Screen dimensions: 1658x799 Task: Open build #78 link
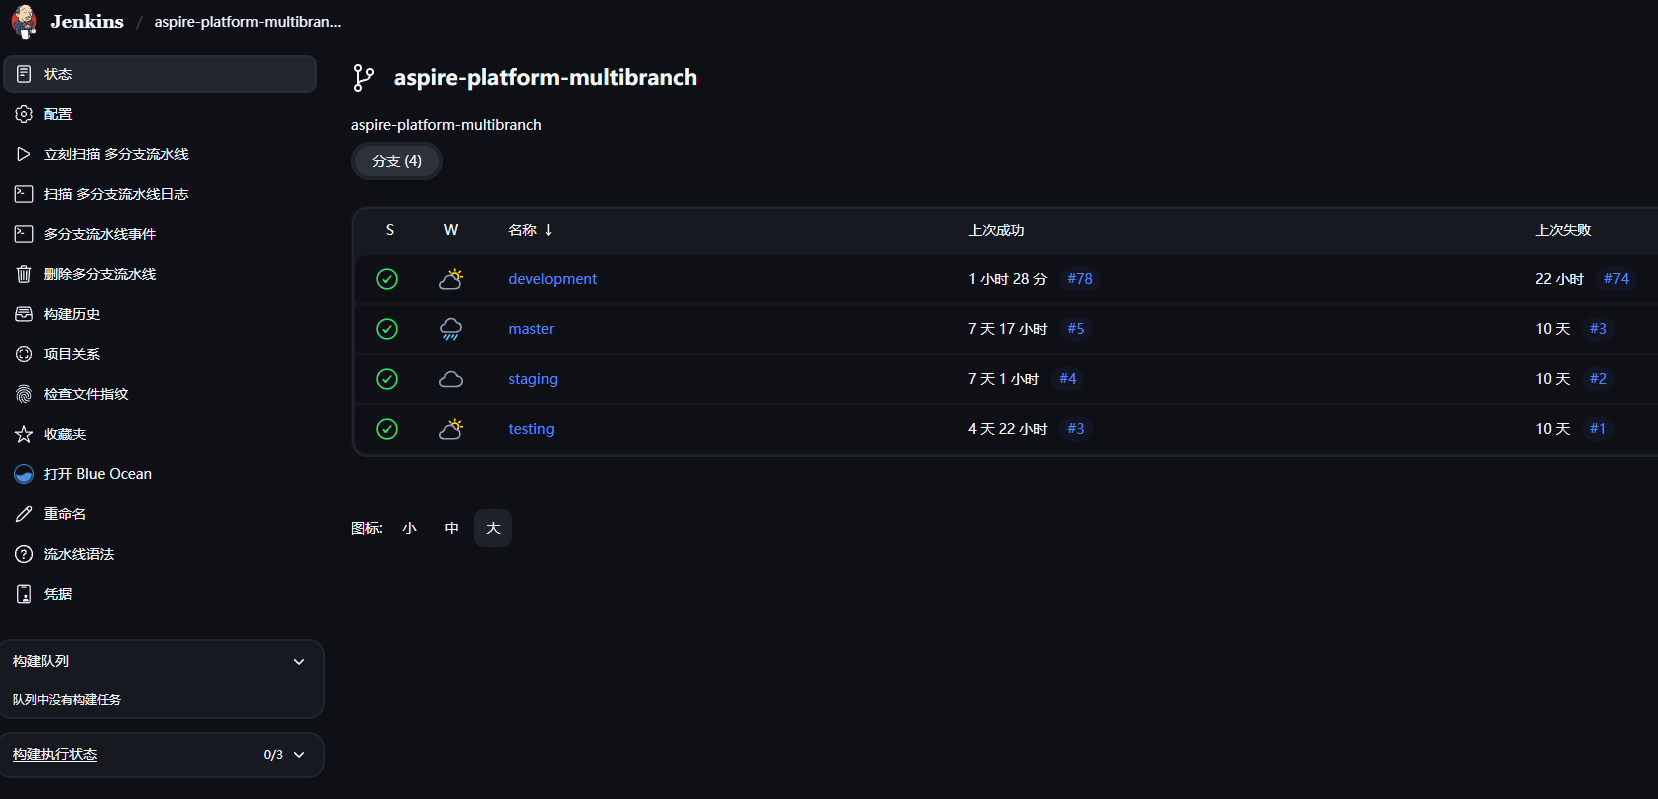click(1079, 279)
